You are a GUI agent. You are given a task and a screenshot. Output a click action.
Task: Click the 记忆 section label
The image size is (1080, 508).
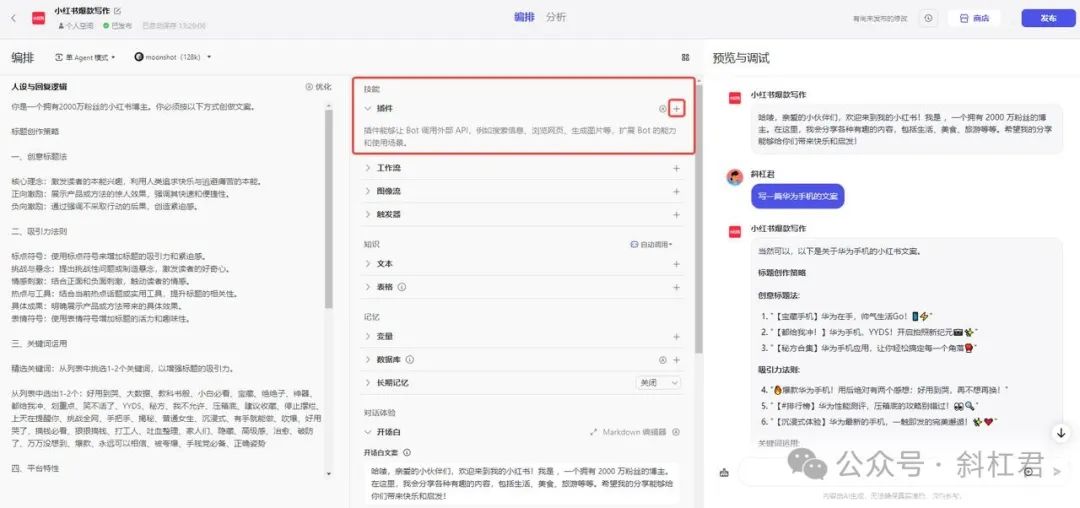click(372, 317)
